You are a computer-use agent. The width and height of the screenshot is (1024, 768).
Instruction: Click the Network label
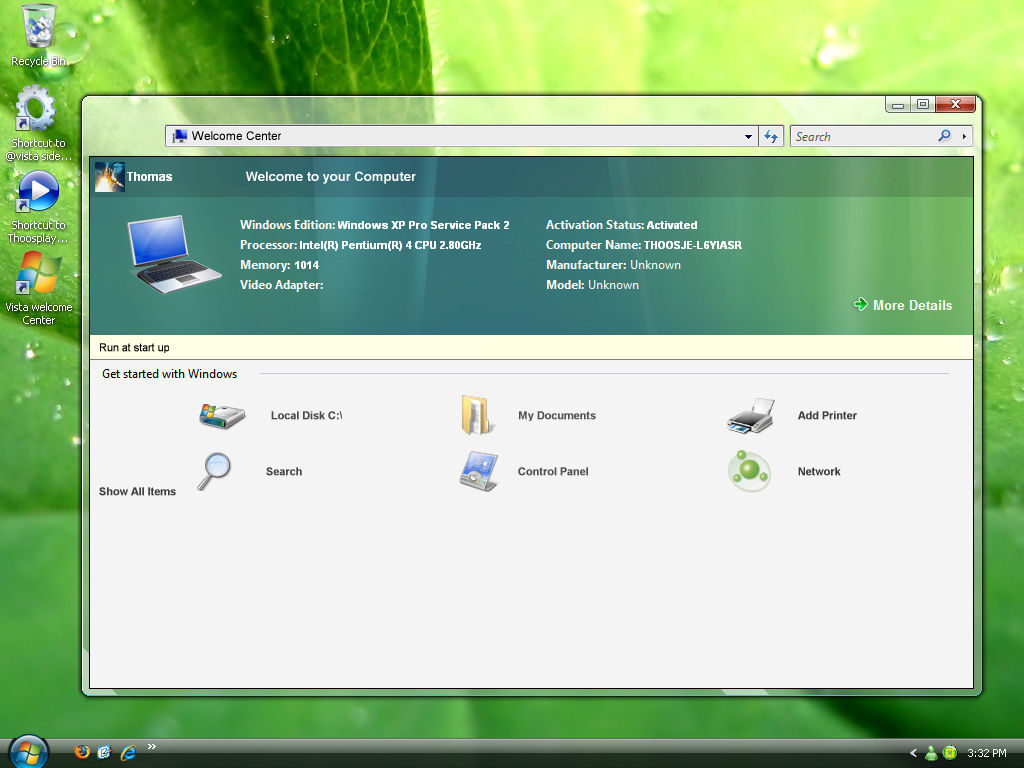tap(819, 472)
